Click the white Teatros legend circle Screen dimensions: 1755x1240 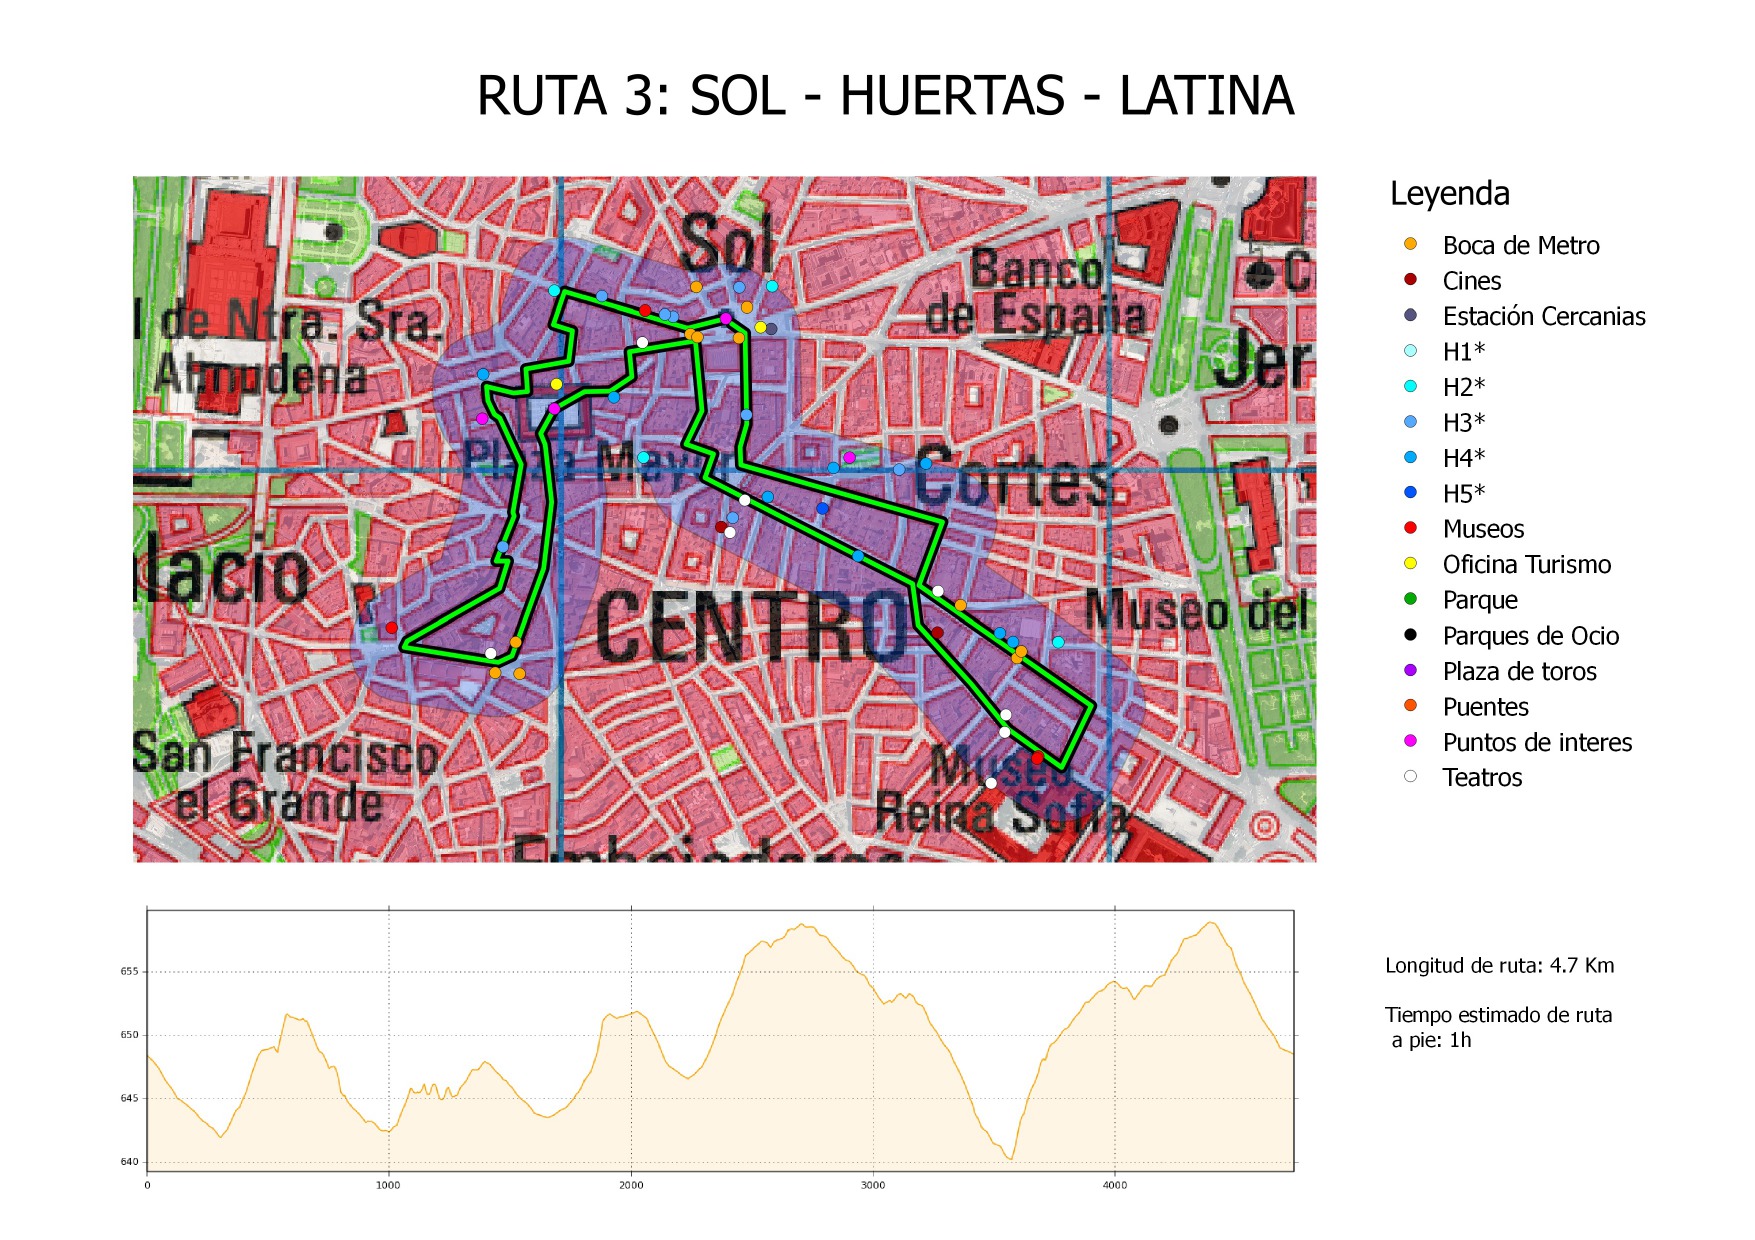[1410, 776]
